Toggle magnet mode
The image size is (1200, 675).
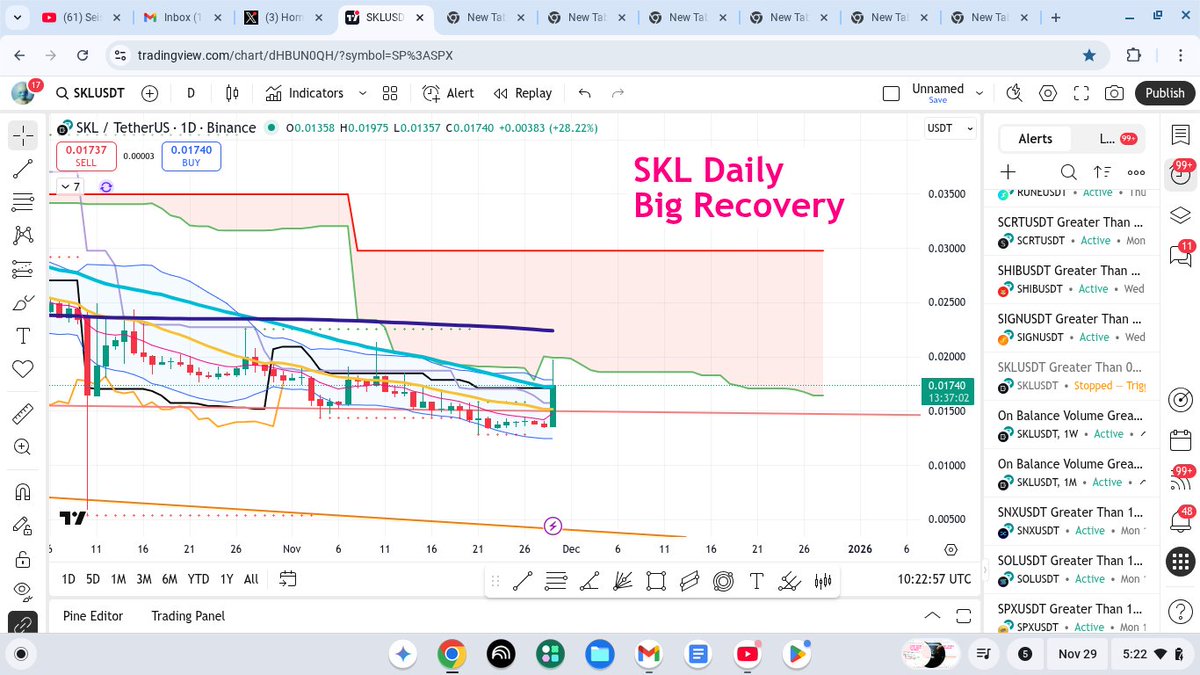pos(24,491)
